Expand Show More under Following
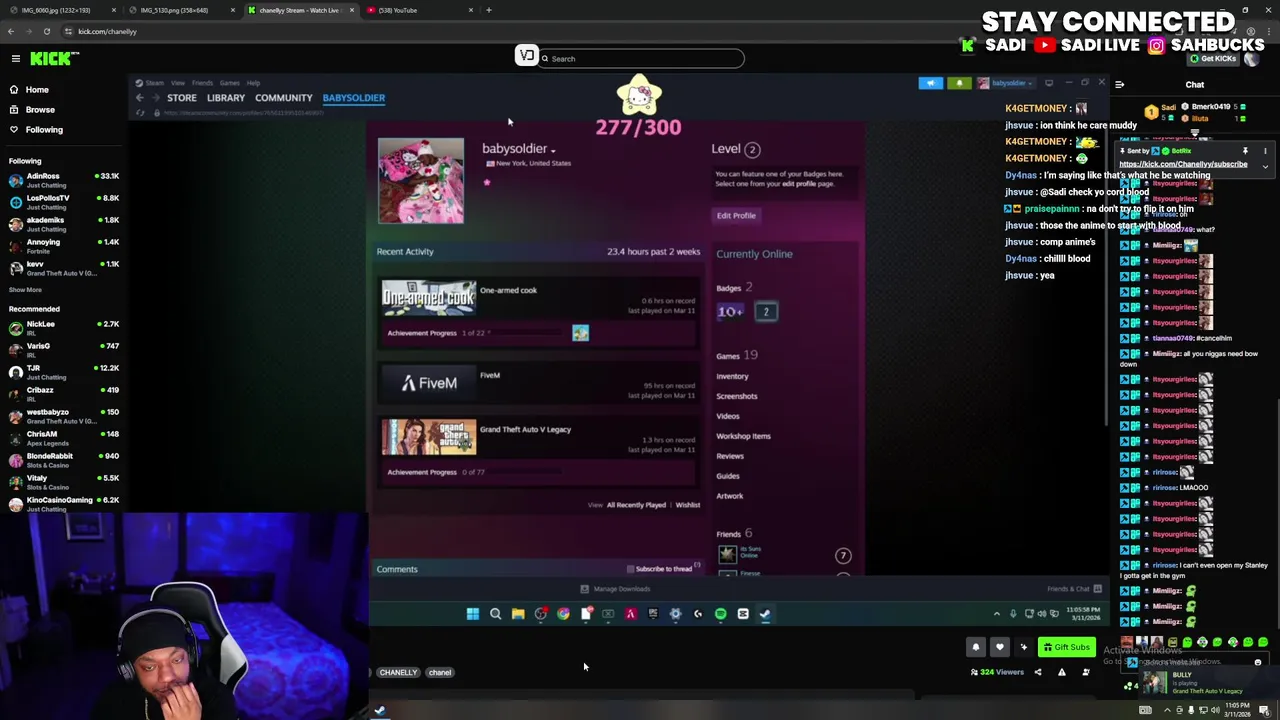1280x720 pixels. [25, 290]
